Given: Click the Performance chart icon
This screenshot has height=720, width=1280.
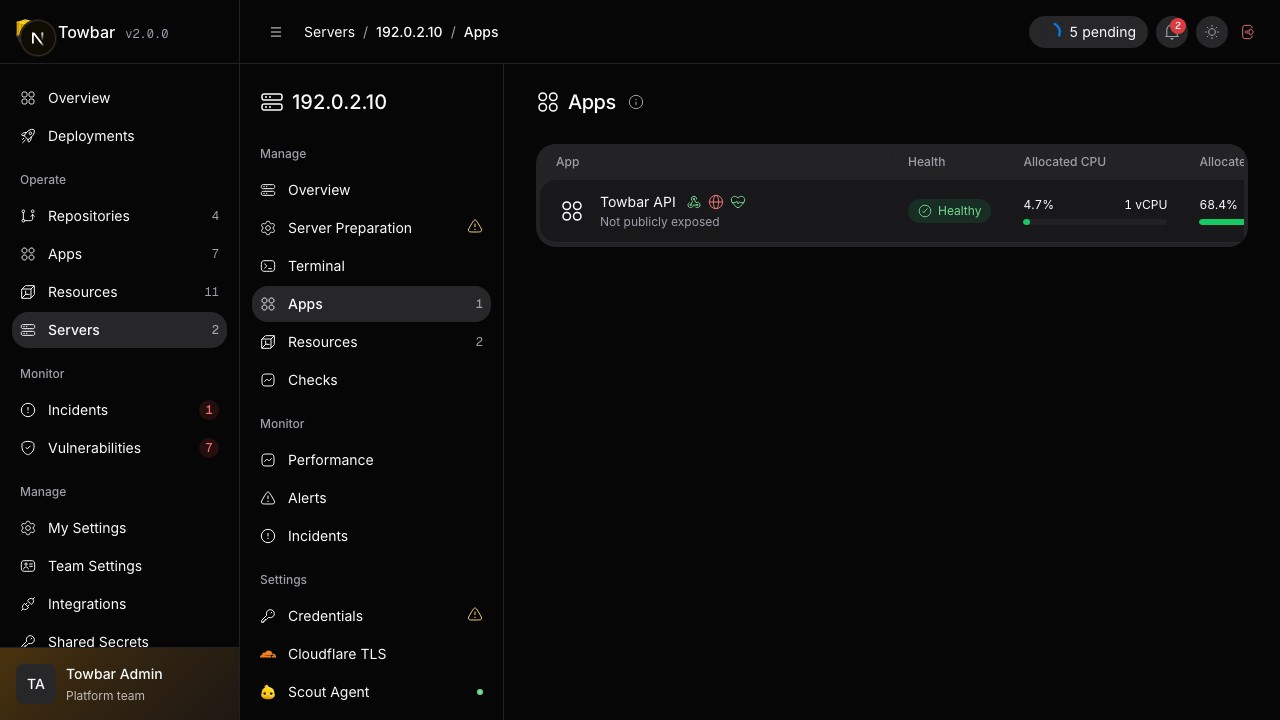Looking at the screenshot, I should [x=268, y=460].
